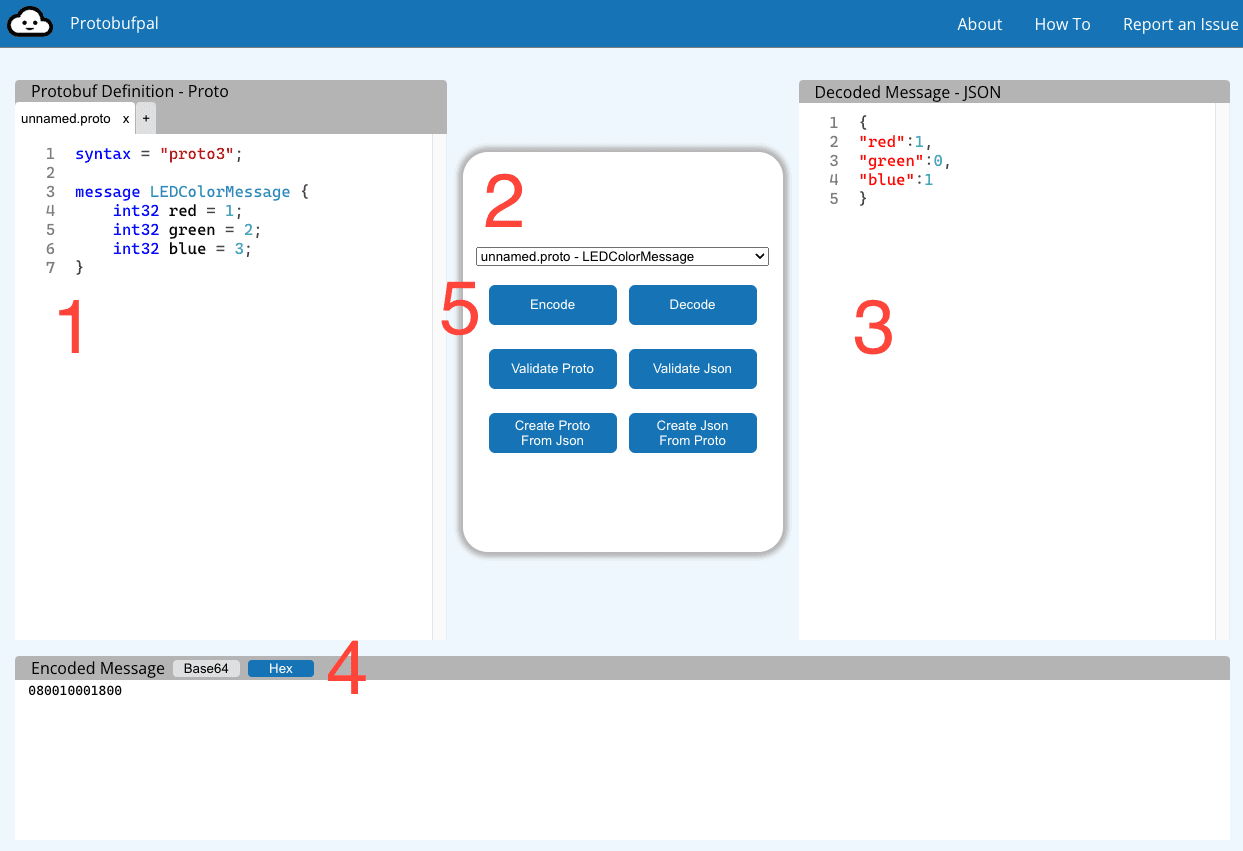1243x851 pixels.
Task: Click the Protobufpal cloud logo
Action: (x=29, y=21)
